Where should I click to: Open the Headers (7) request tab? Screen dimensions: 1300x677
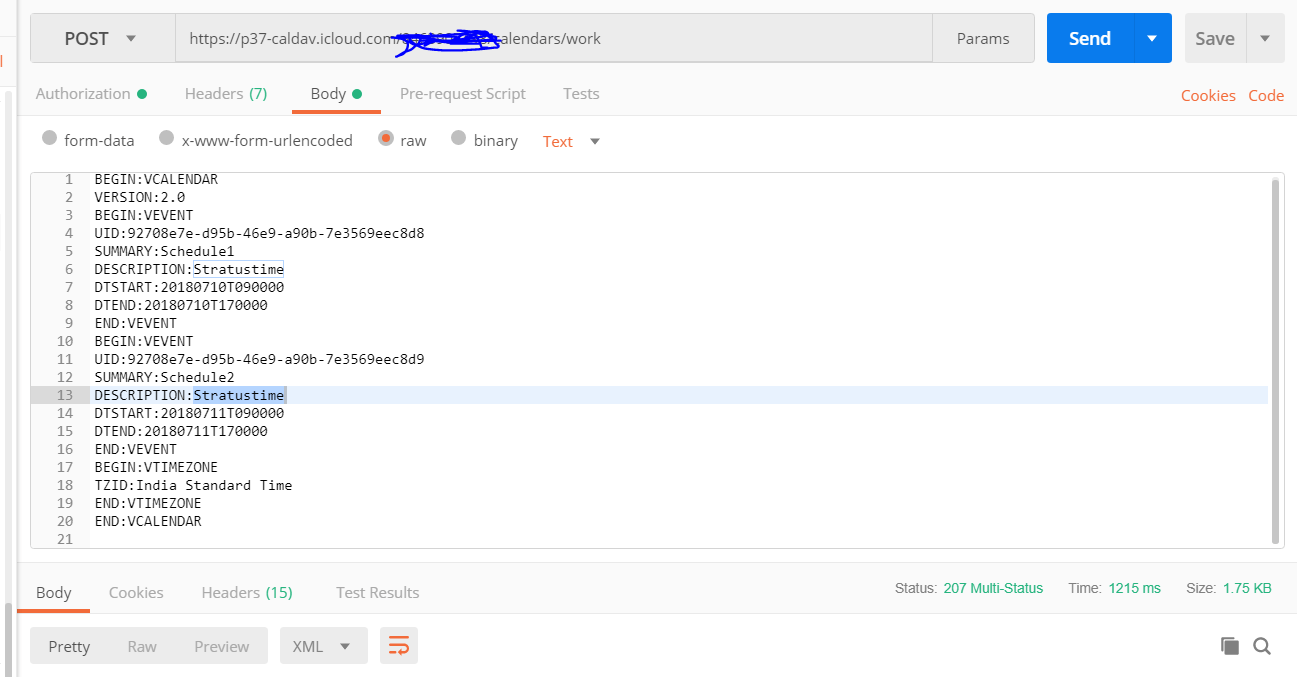coord(226,93)
